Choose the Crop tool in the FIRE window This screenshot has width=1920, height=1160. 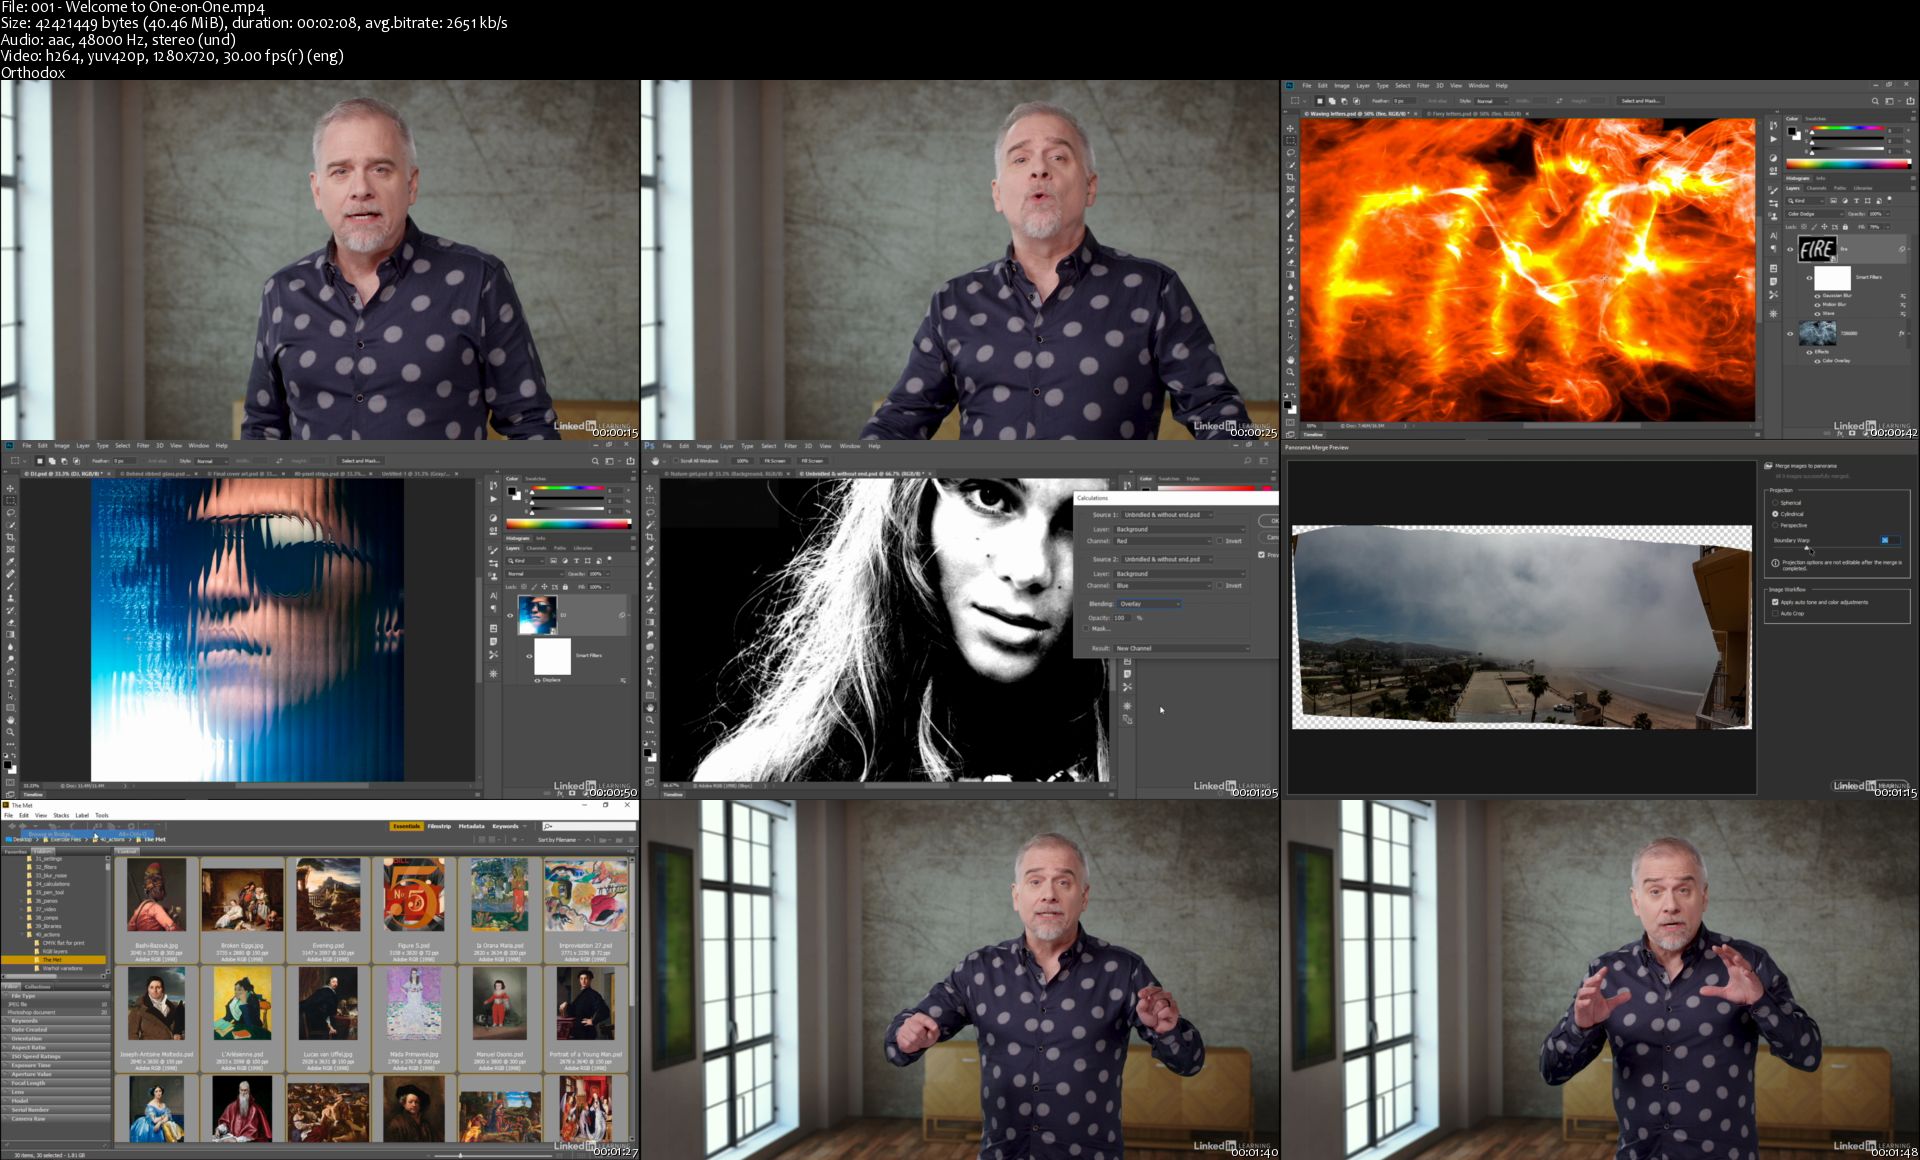pyautogui.click(x=1290, y=177)
